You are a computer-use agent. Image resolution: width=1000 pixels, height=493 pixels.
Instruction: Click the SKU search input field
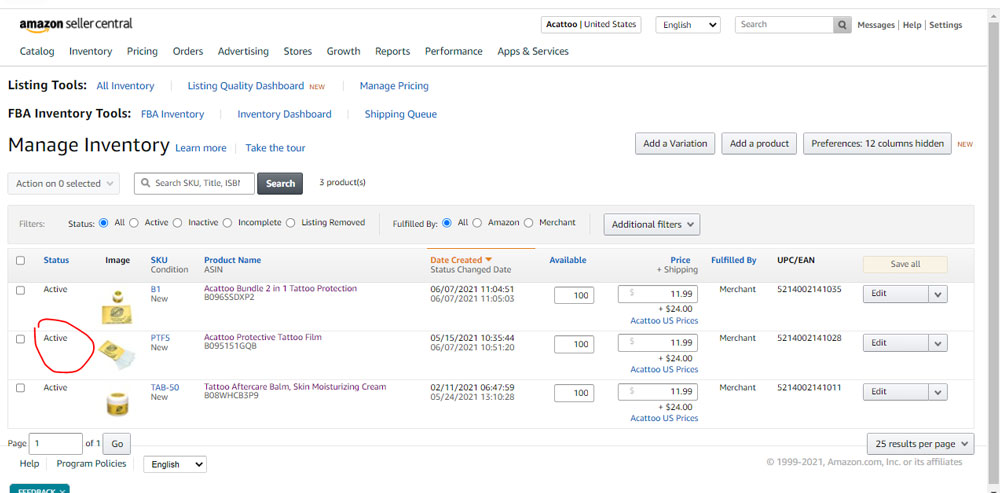click(195, 183)
